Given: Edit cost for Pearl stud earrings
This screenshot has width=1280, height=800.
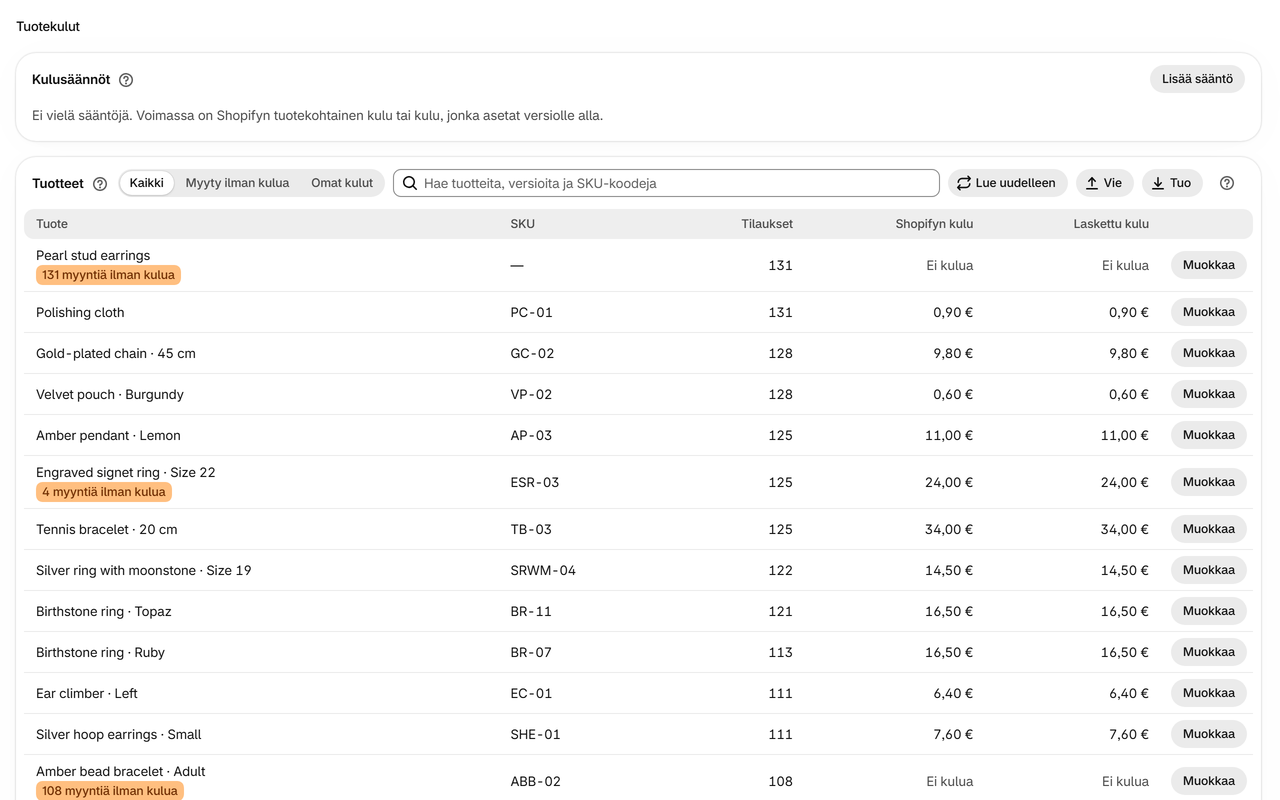Looking at the screenshot, I should (1209, 265).
